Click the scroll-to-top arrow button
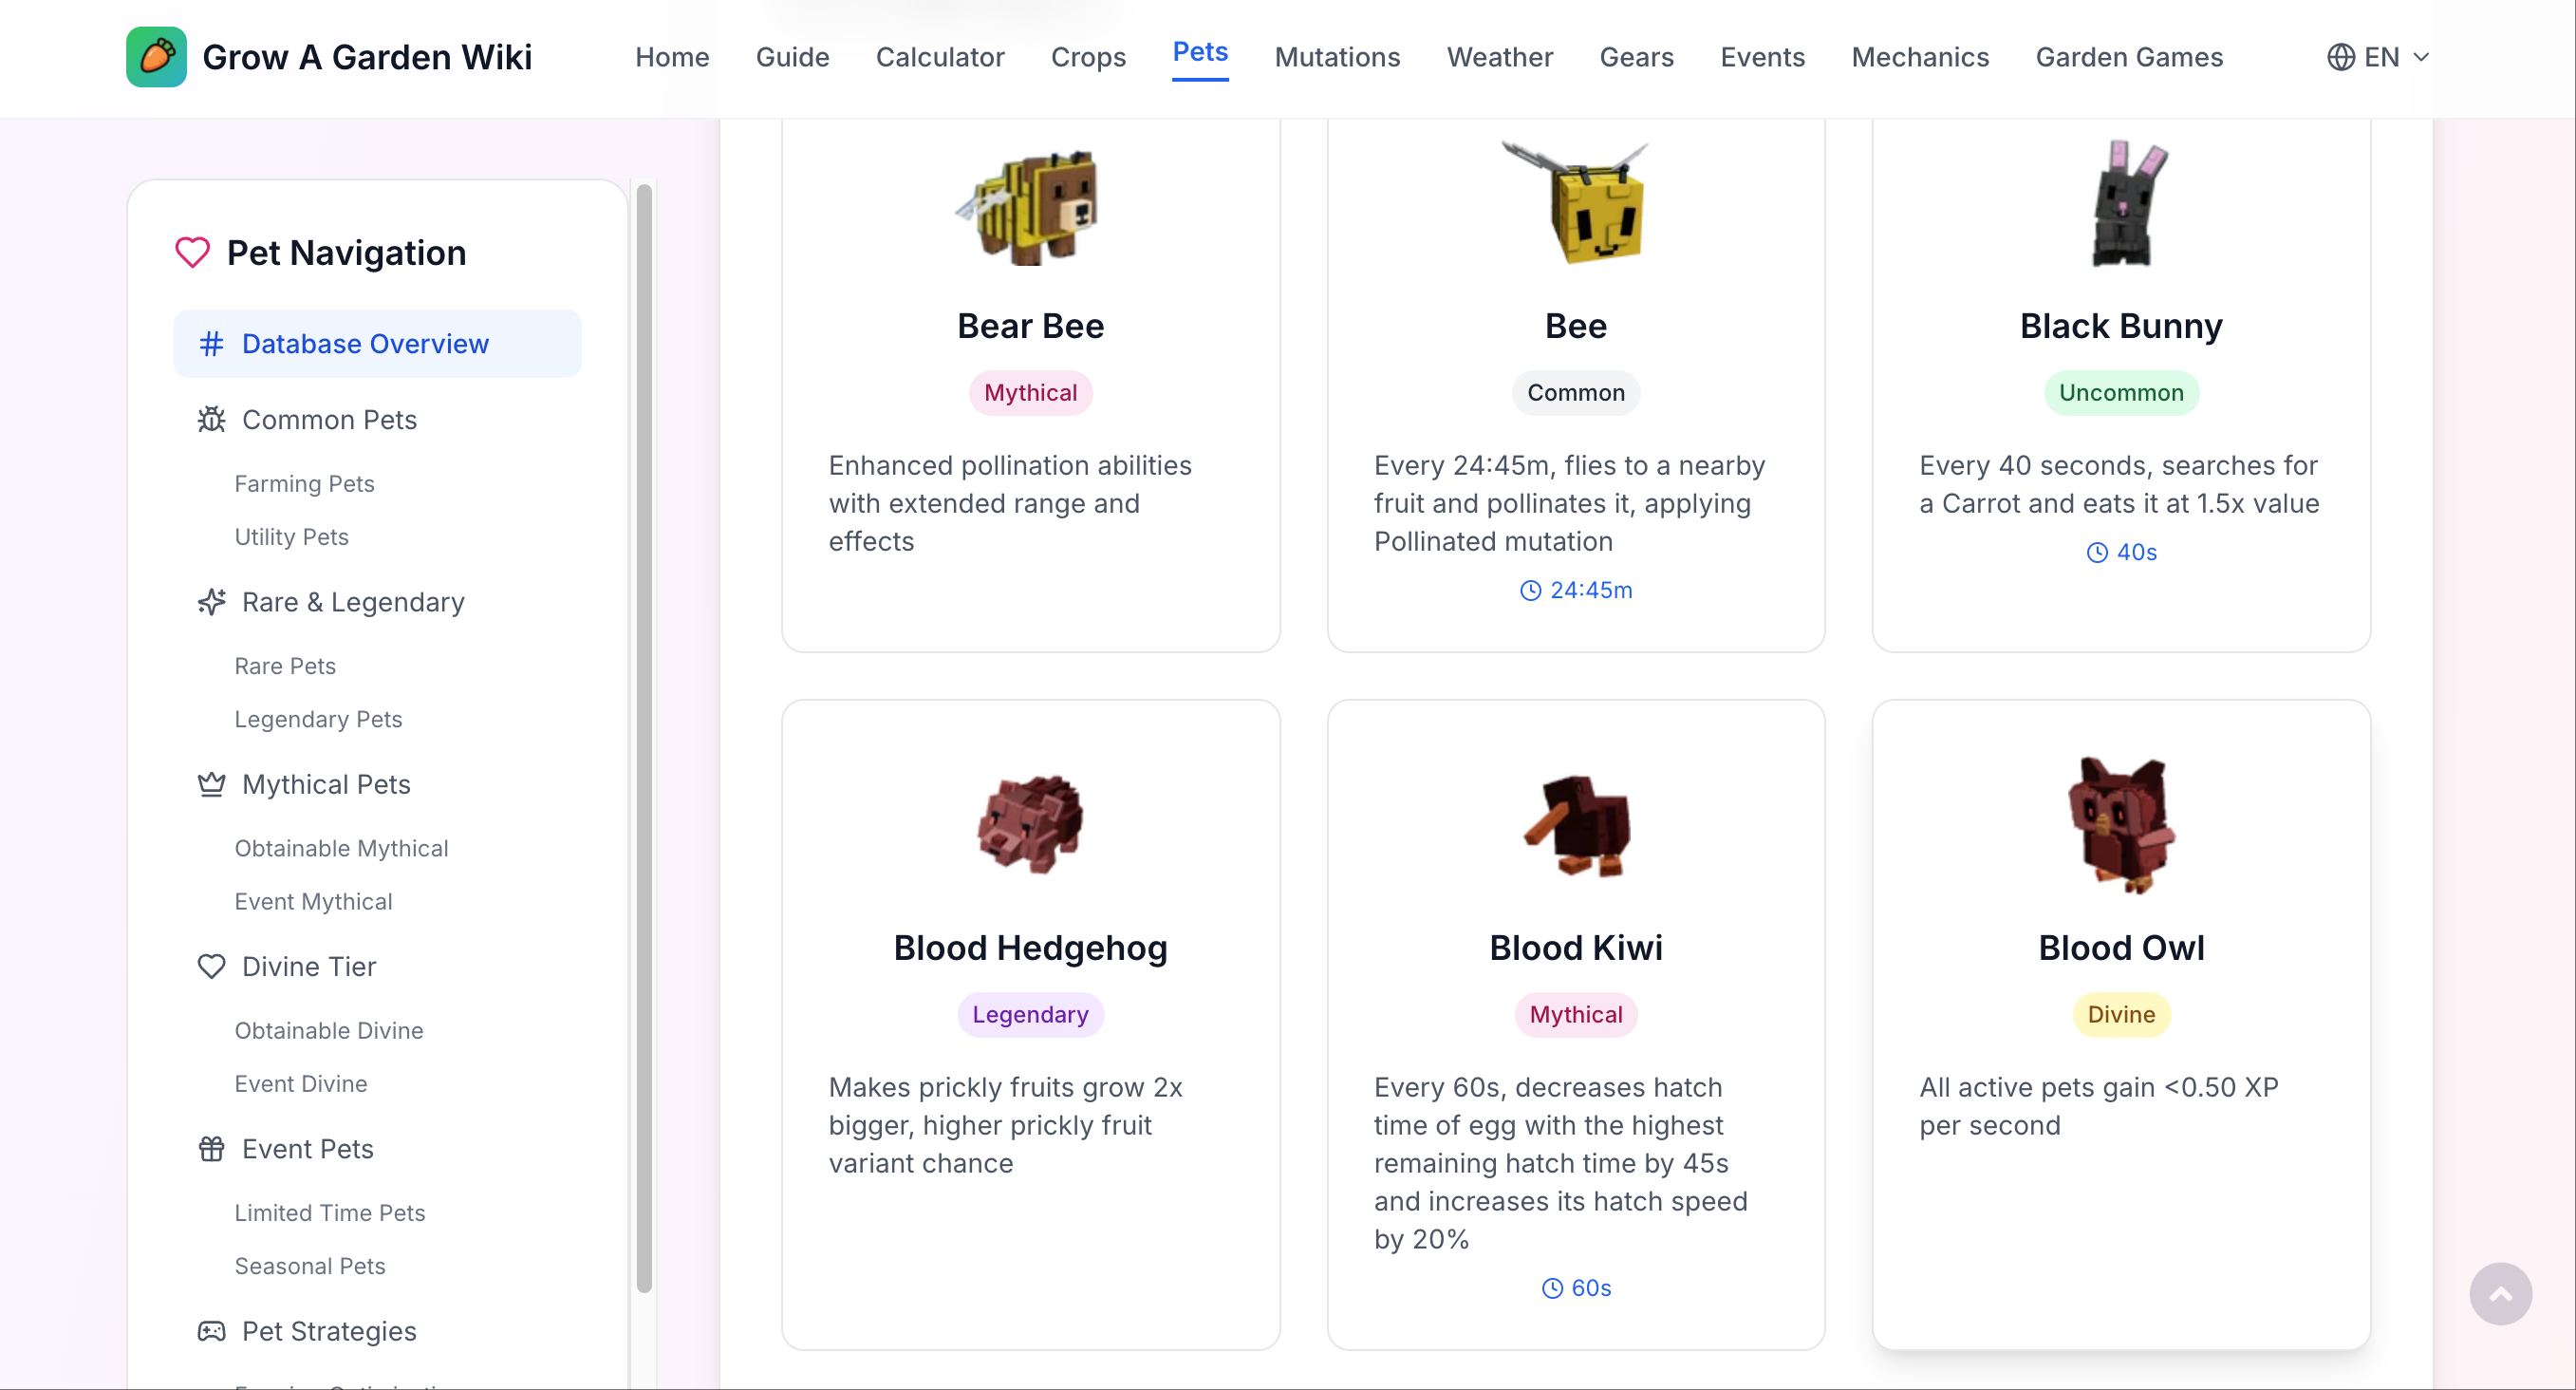The image size is (2576, 1390). click(2499, 1294)
